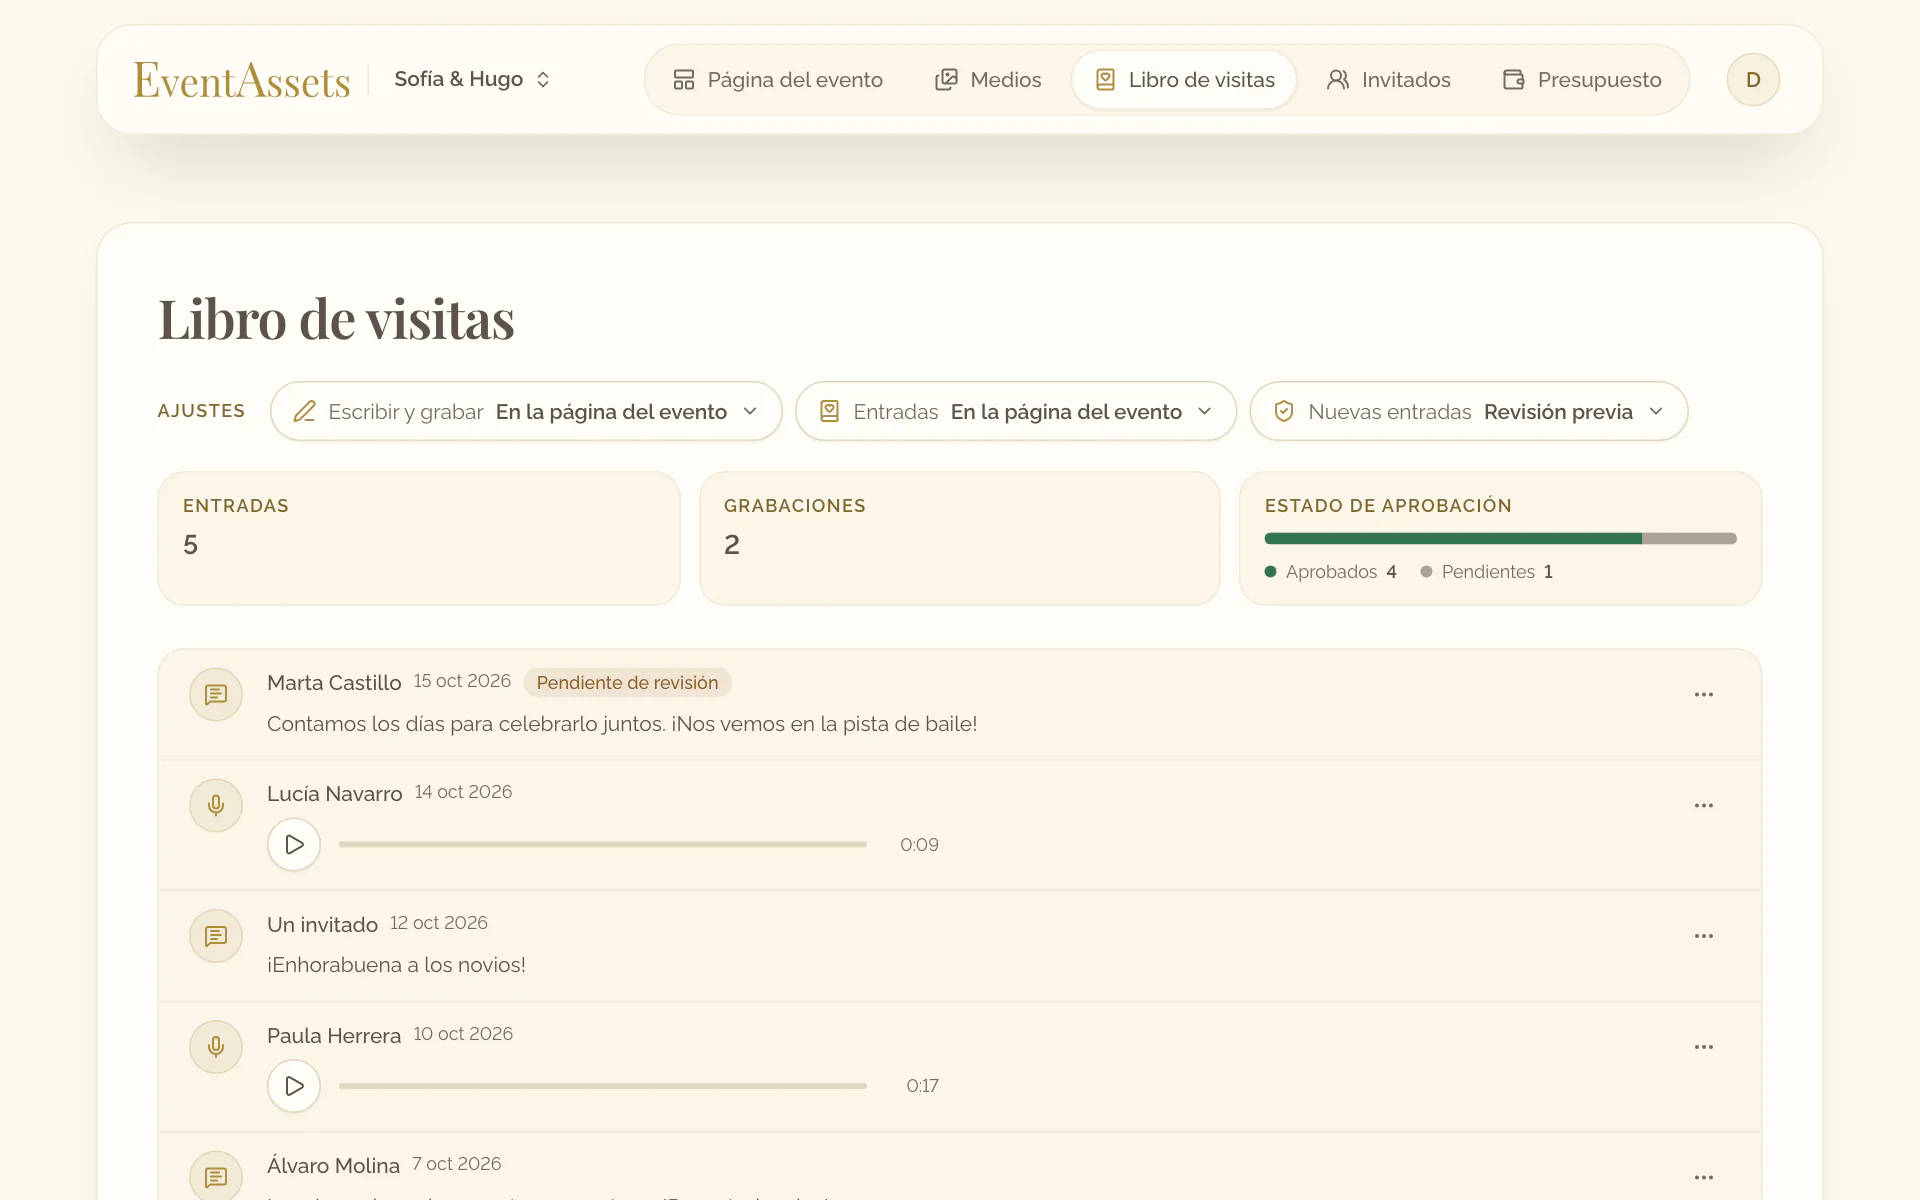Play Lucía Navarro's audio recording
The height and width of the screenshot is (1200, 1920).
[294, 845]
